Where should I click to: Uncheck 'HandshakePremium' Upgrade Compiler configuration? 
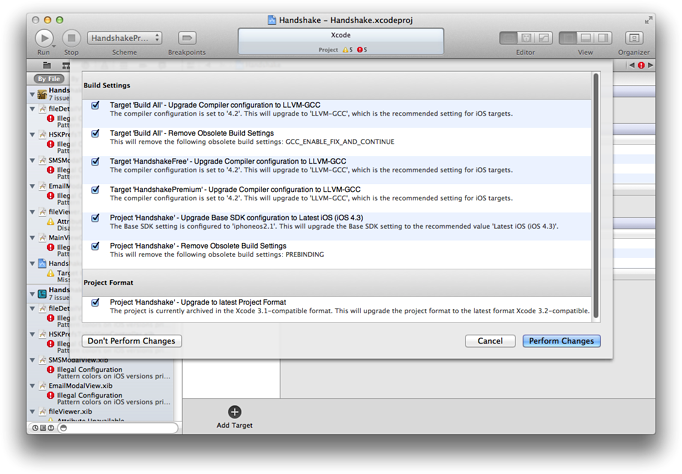(95, 190)
